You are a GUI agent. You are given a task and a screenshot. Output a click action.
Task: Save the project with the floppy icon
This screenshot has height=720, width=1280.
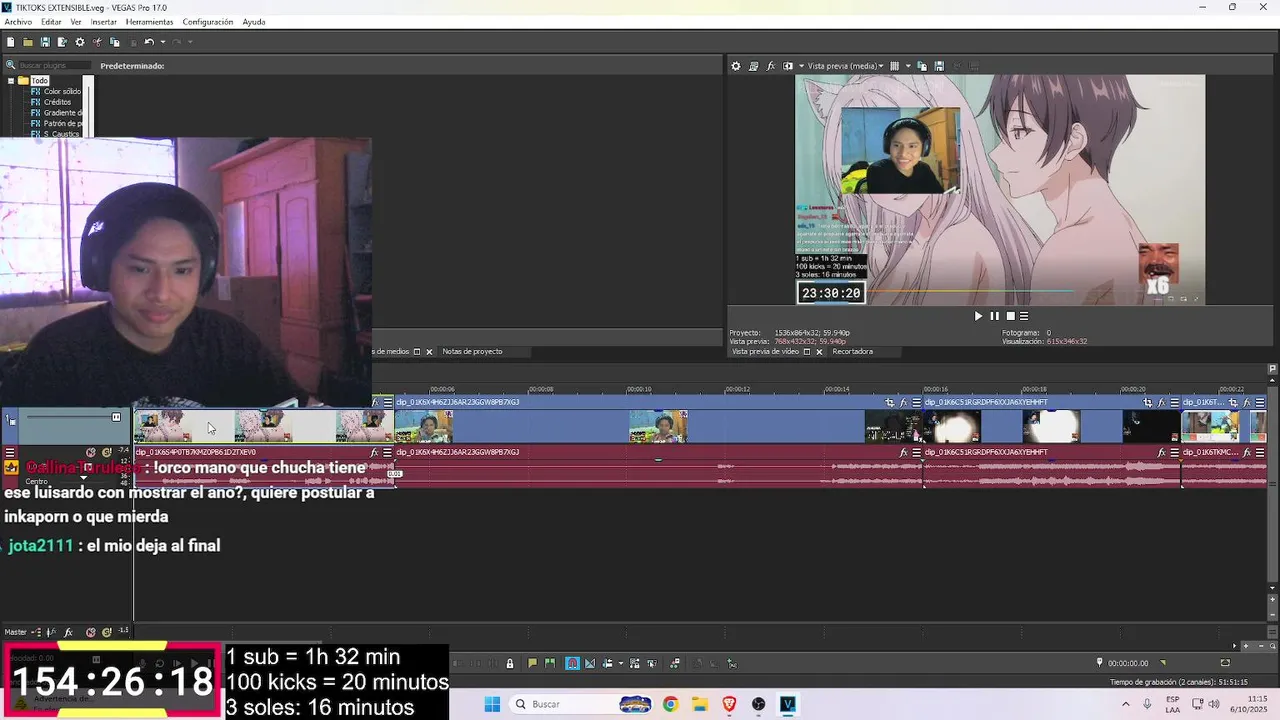(45, 42)
